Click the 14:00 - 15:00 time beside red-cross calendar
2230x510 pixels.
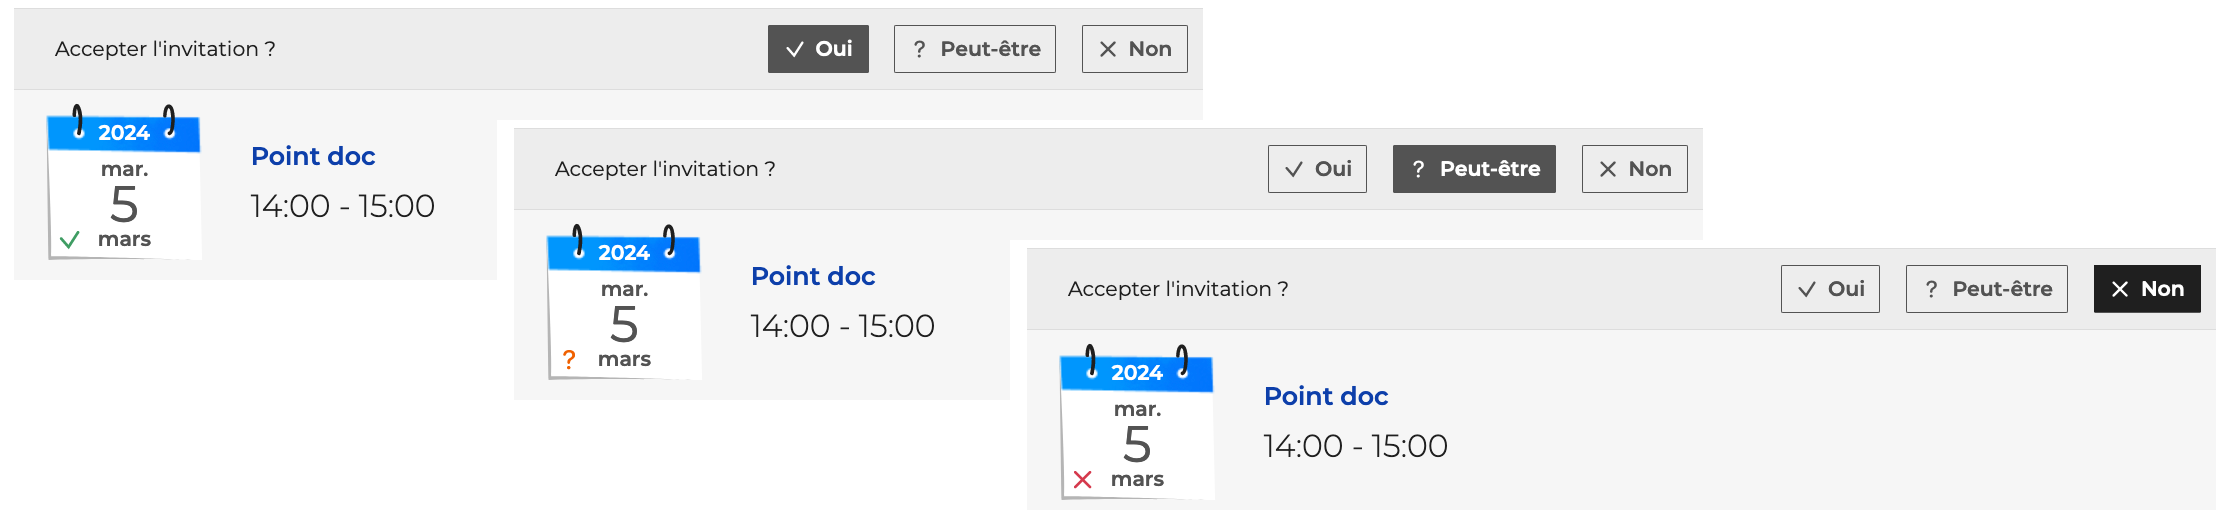click(1355, 446)
